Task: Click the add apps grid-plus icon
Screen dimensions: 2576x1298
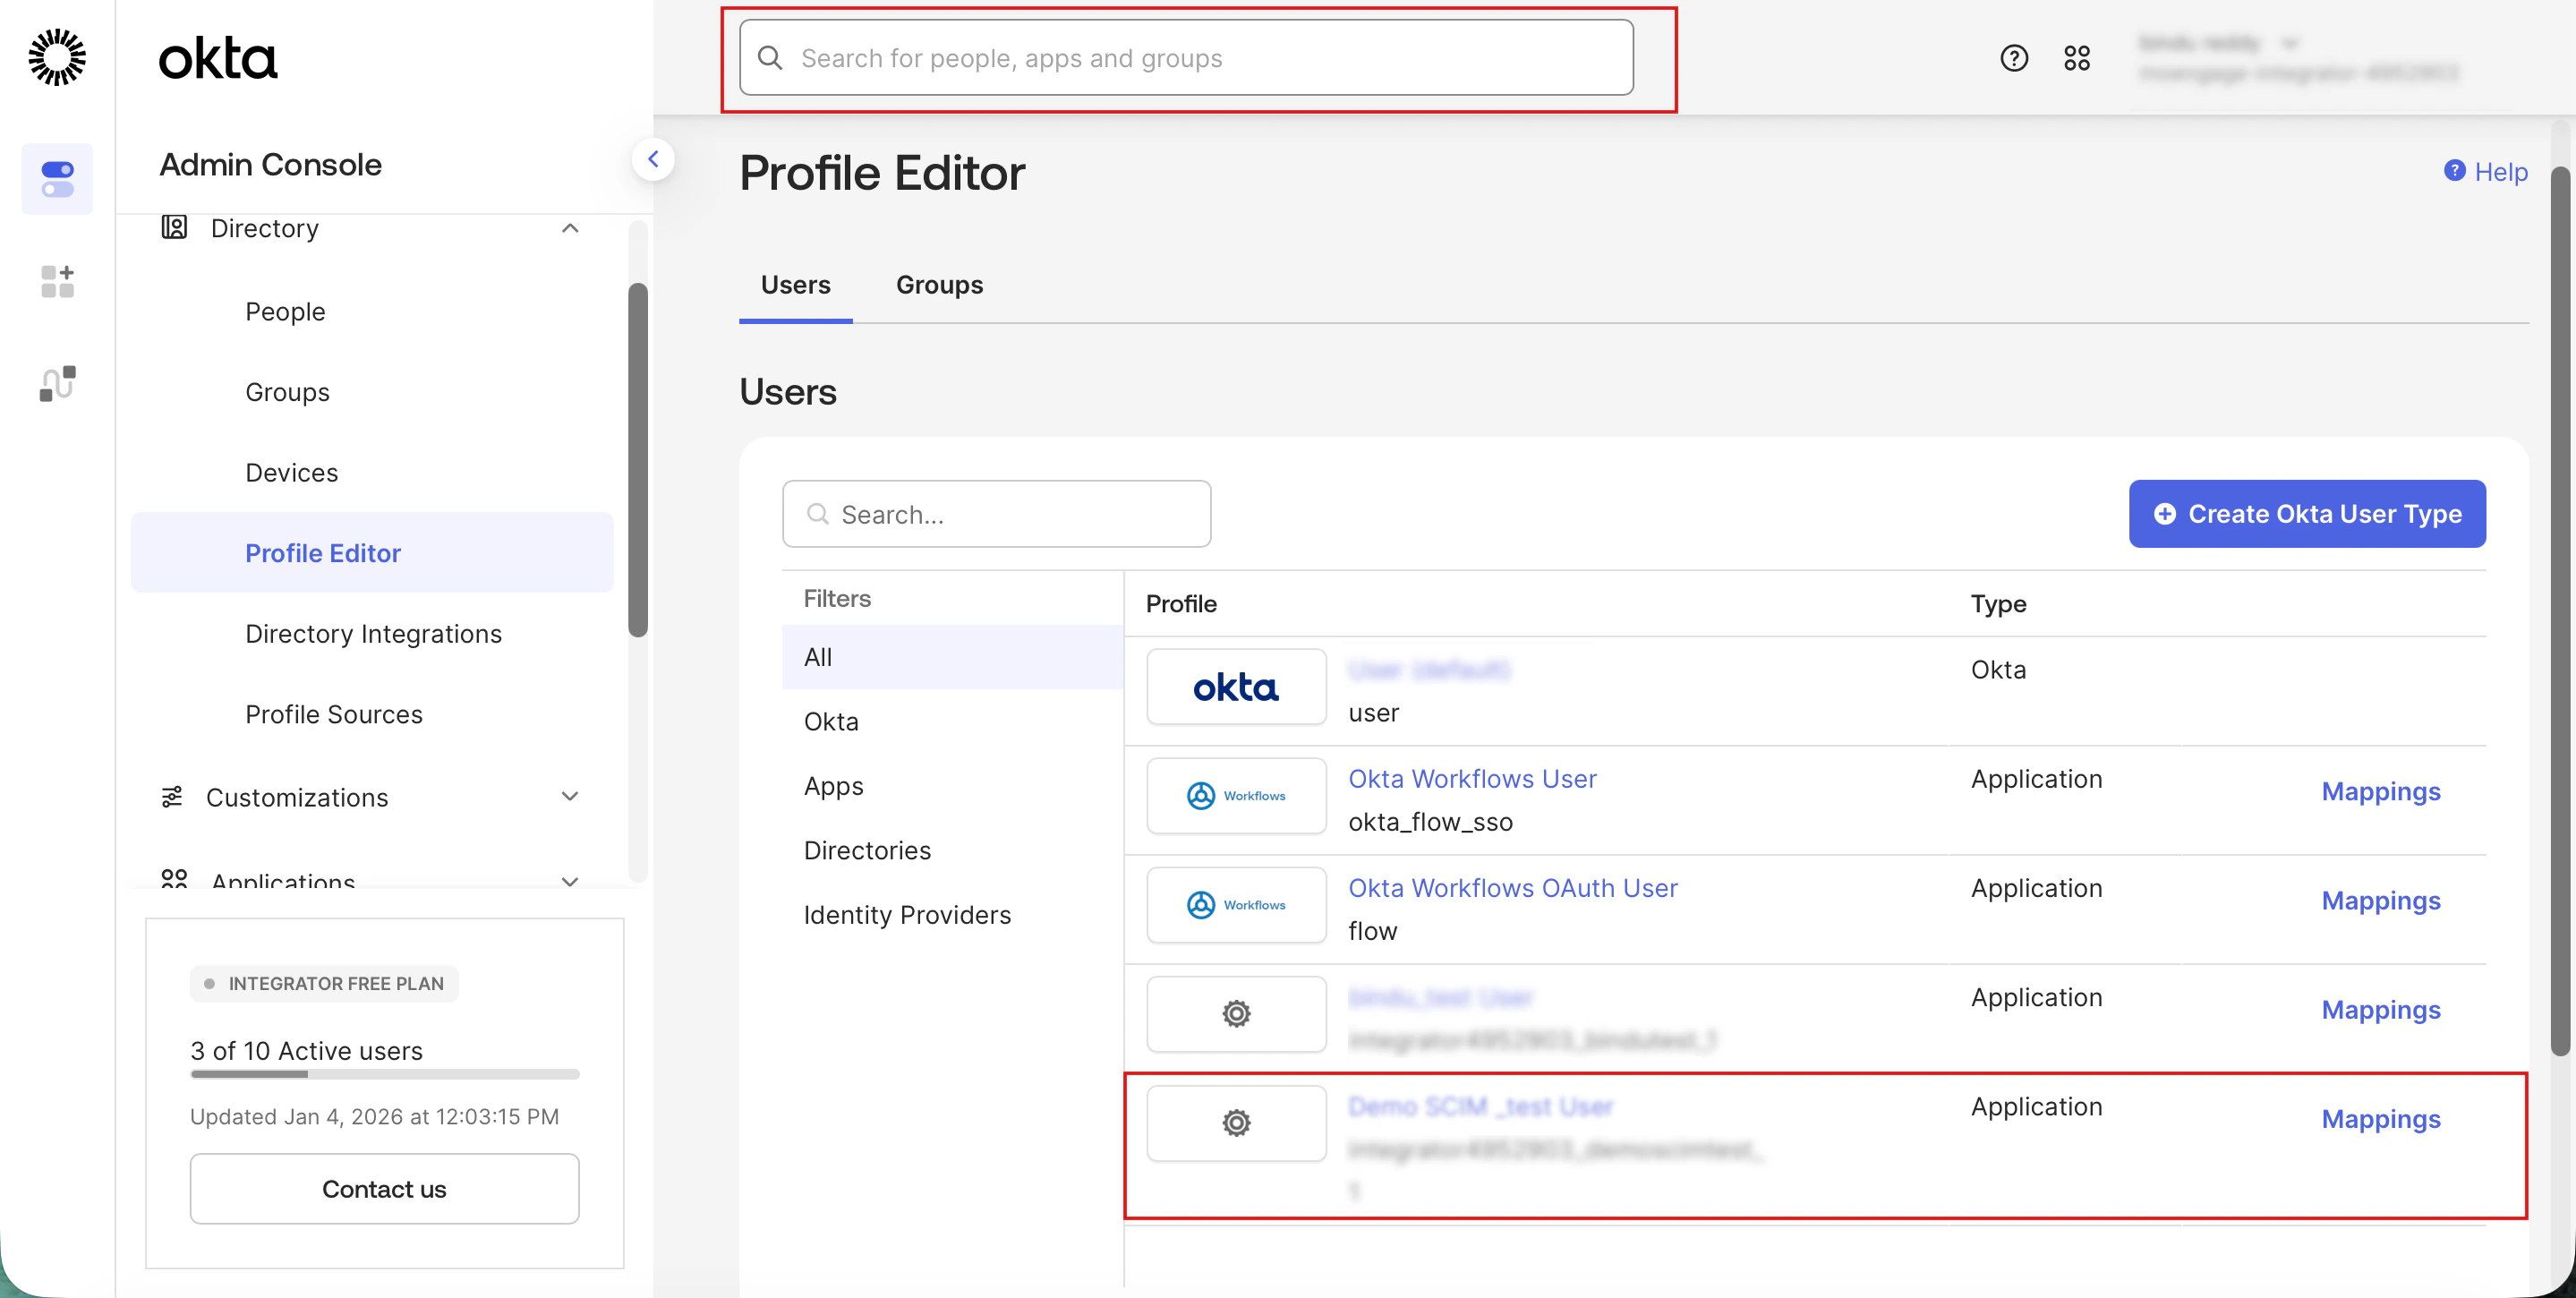Action: (57, 281)
